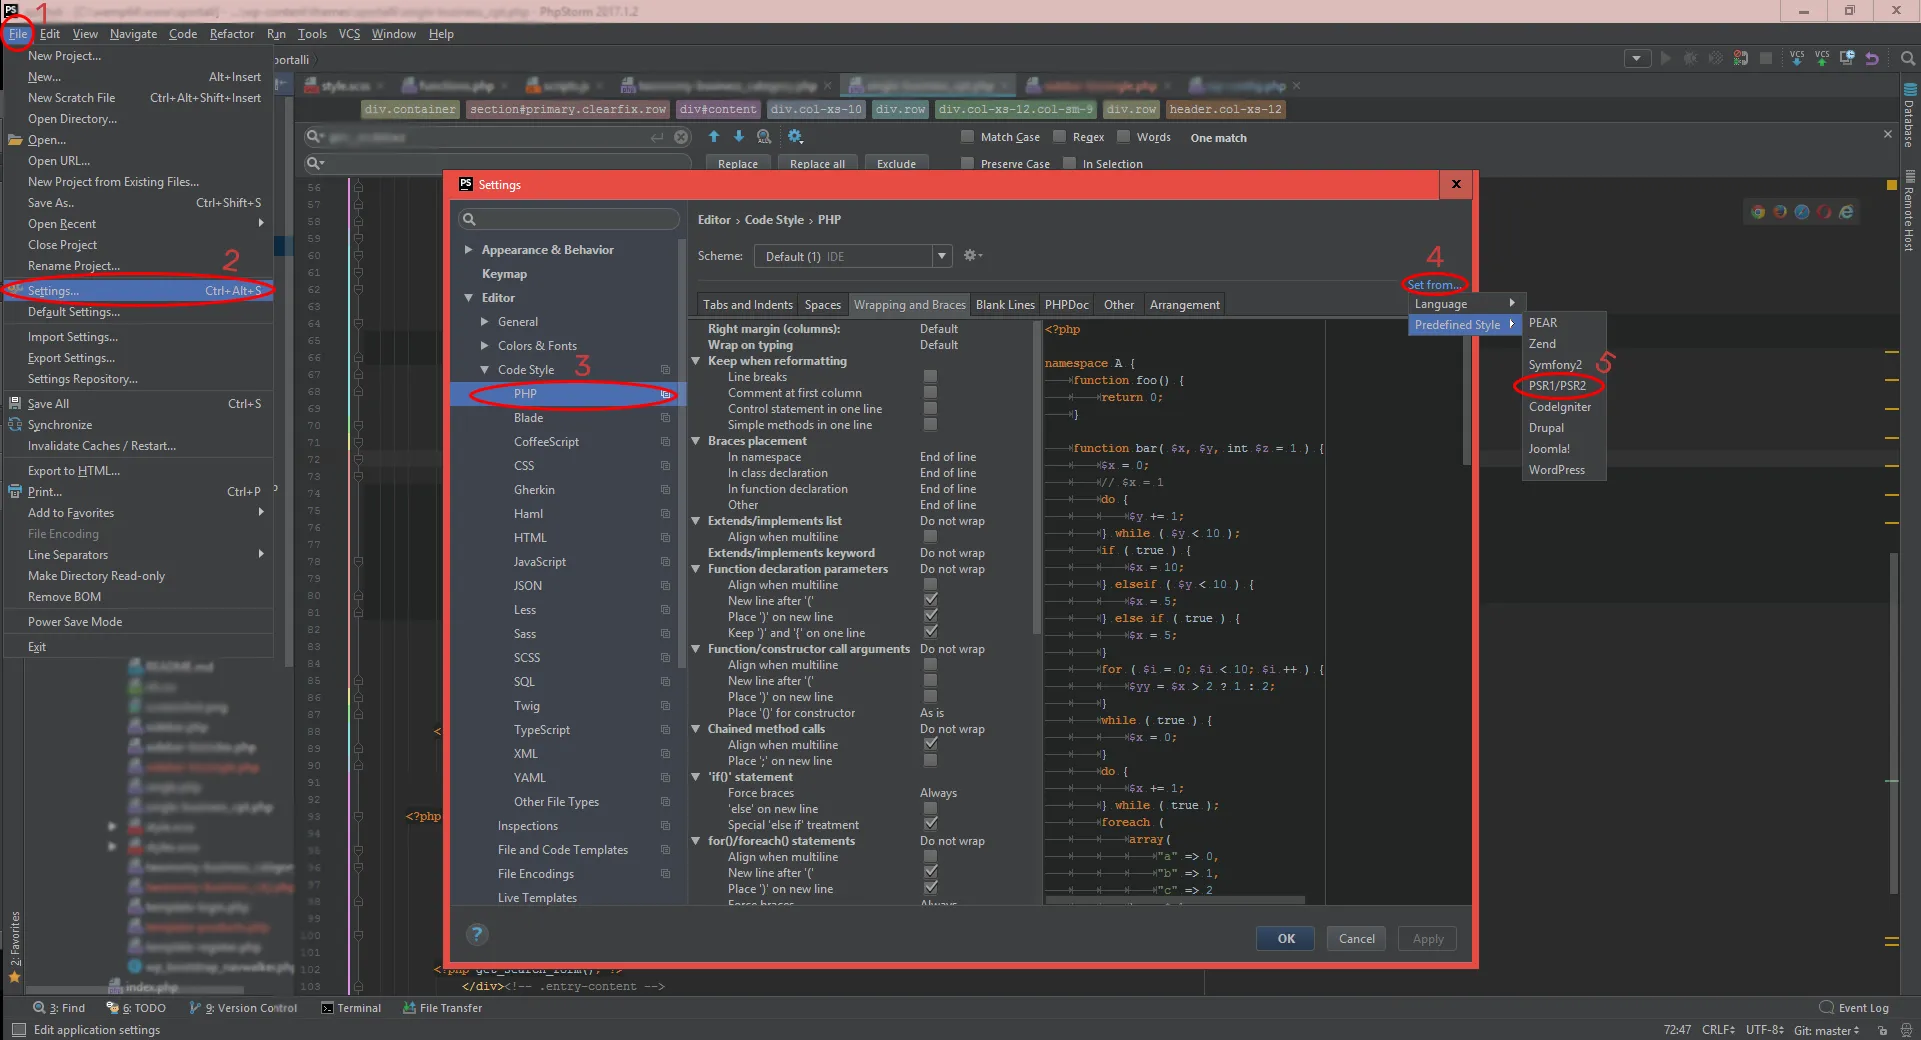The image size is (1921, 1040).
Task: Switch to the PHPDoc tab
Action: point(1067,305)
